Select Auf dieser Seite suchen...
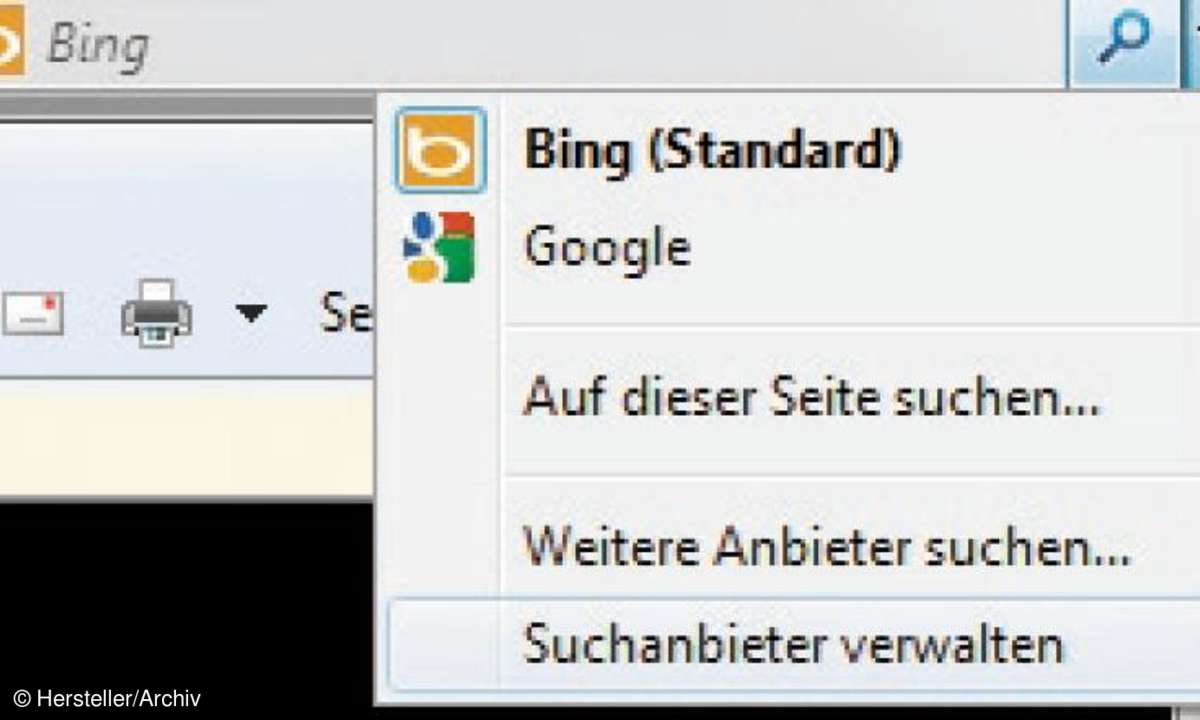Screen dimensions: 1200x720 click(811, 399)
